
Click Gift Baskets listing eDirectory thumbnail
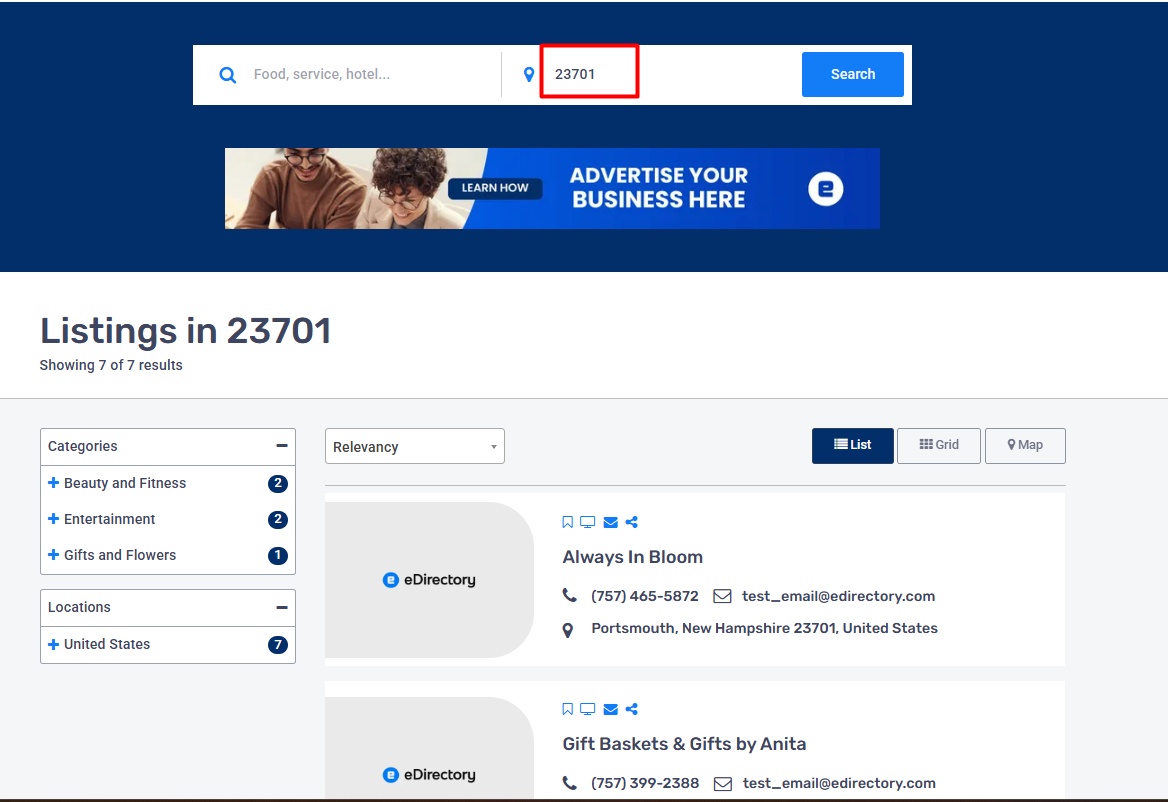[x=429, y=748]
